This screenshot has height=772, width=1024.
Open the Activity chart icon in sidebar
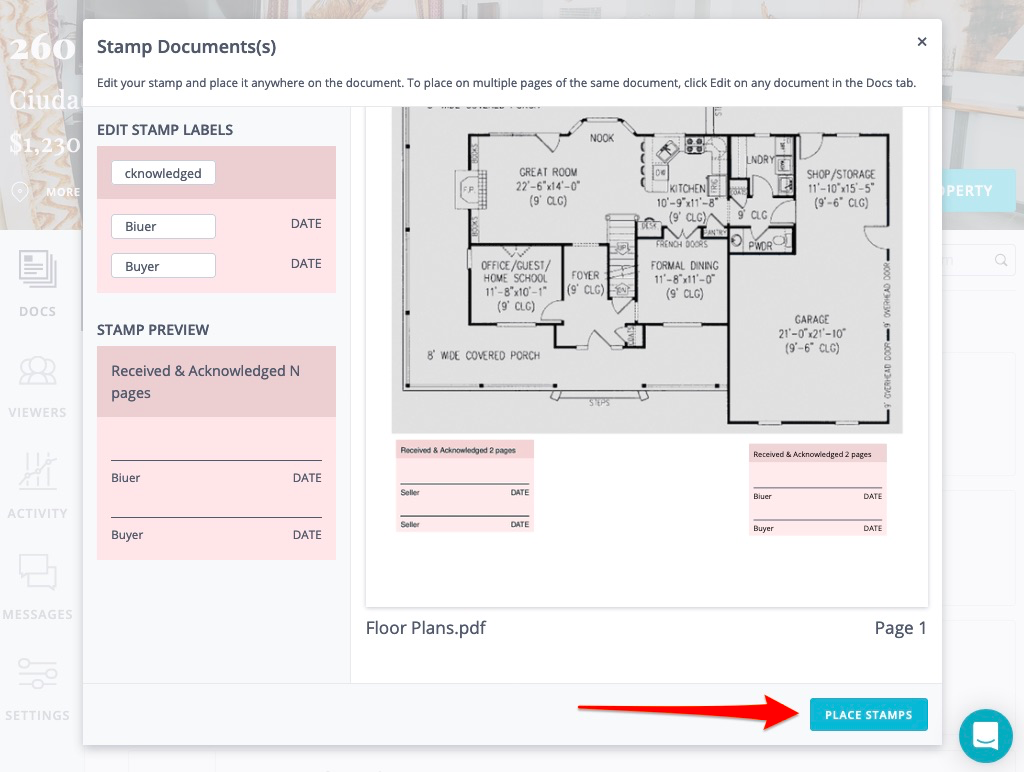[38, 470]
